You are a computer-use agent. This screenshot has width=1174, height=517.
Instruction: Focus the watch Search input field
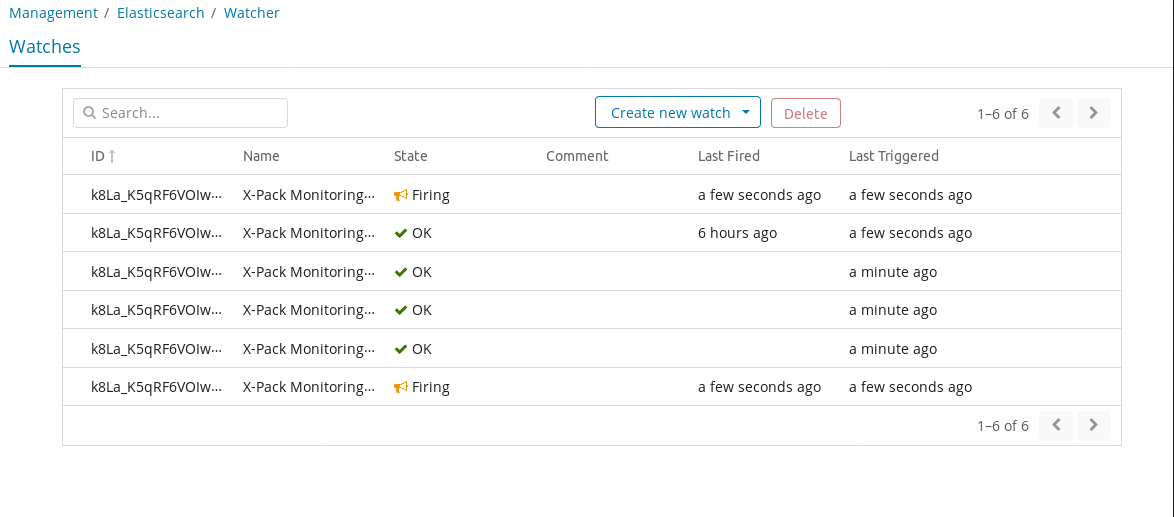tap(180, 113)
